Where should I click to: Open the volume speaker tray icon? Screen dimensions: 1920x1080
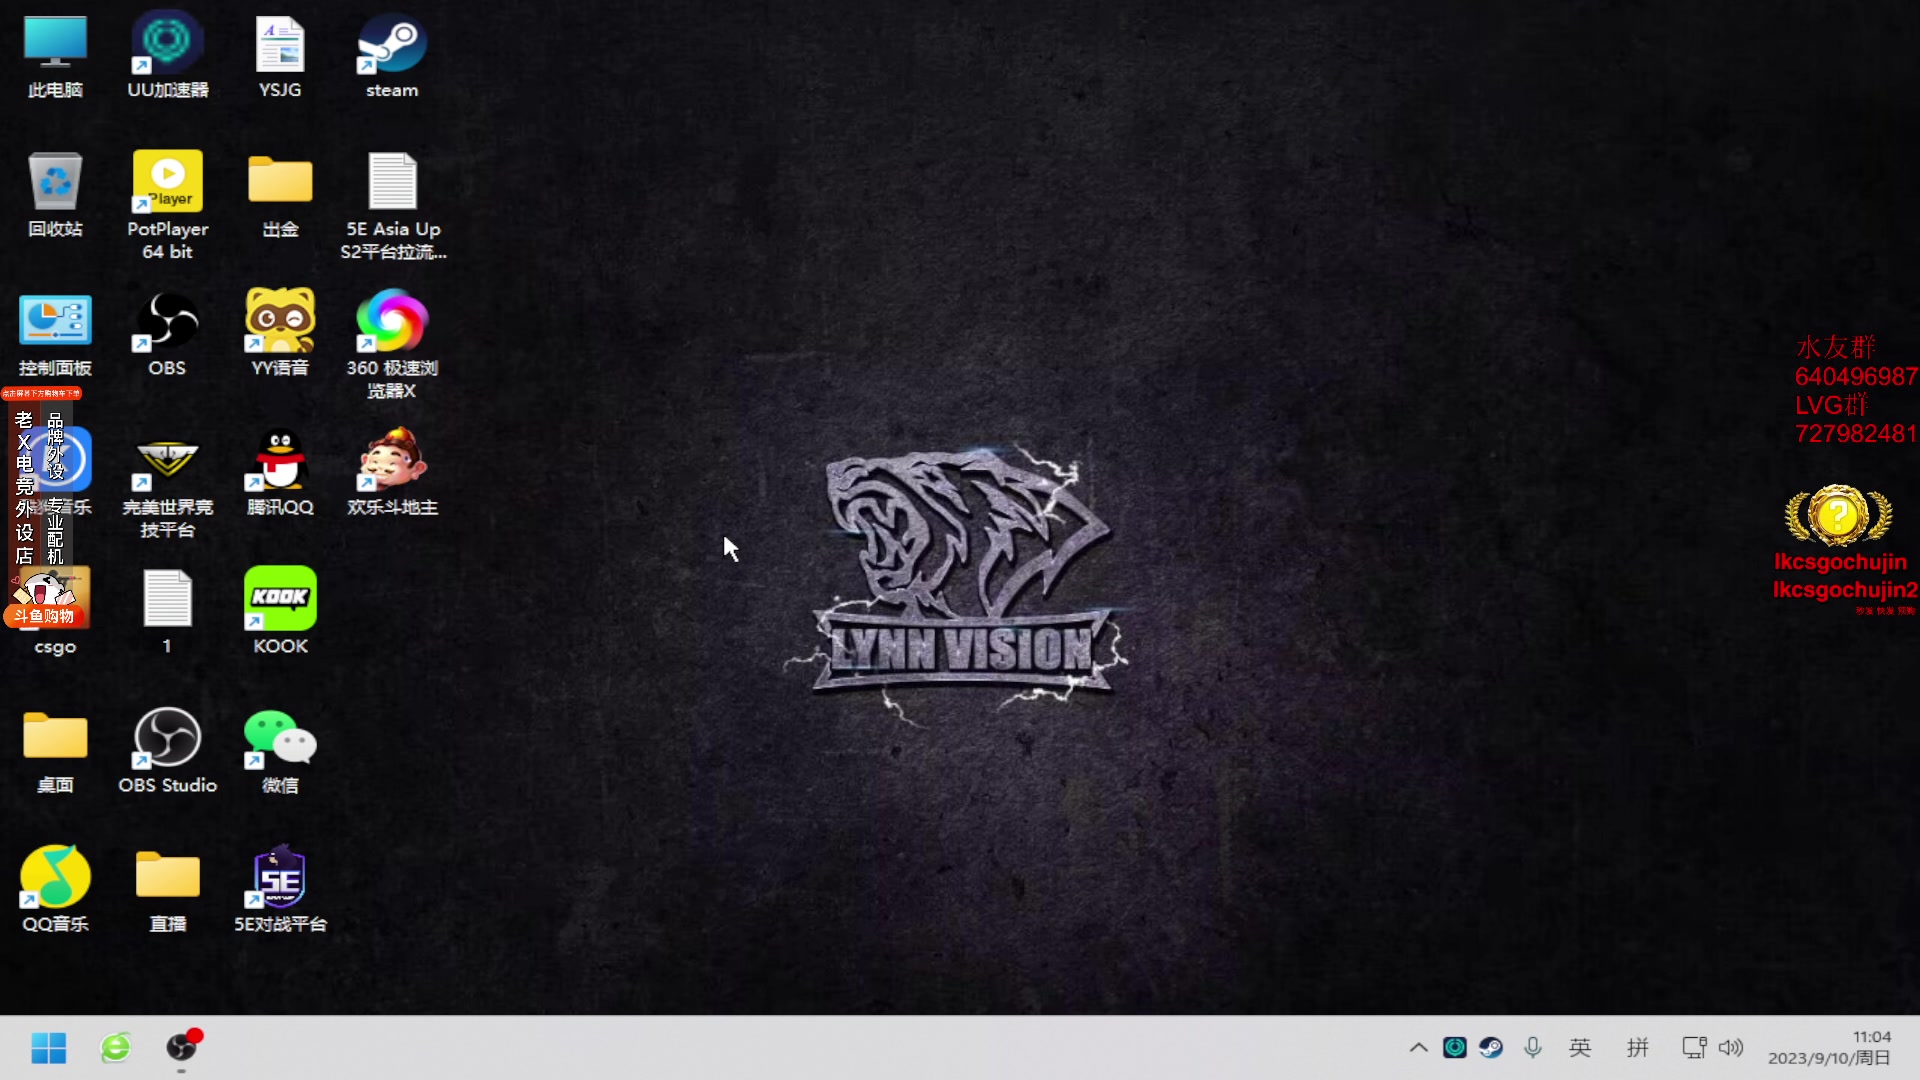point(1731,1048)
